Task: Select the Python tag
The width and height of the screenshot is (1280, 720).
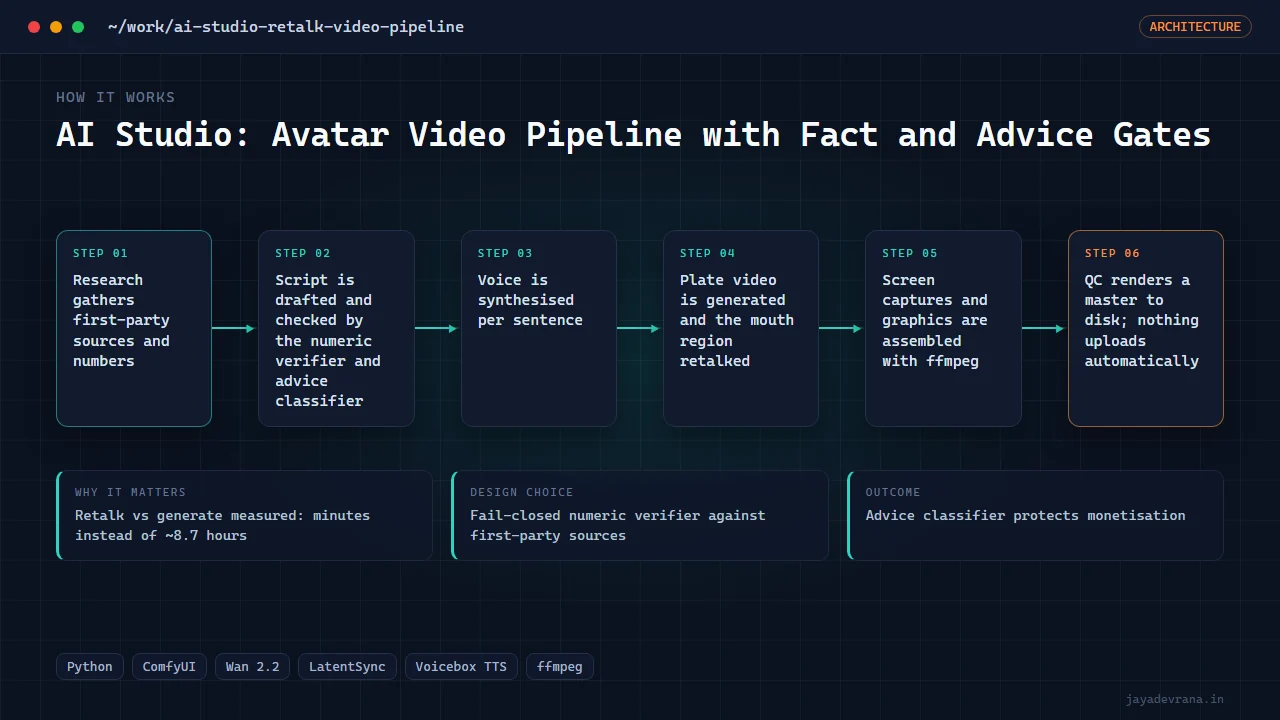Action: click(x=90, y=667)
